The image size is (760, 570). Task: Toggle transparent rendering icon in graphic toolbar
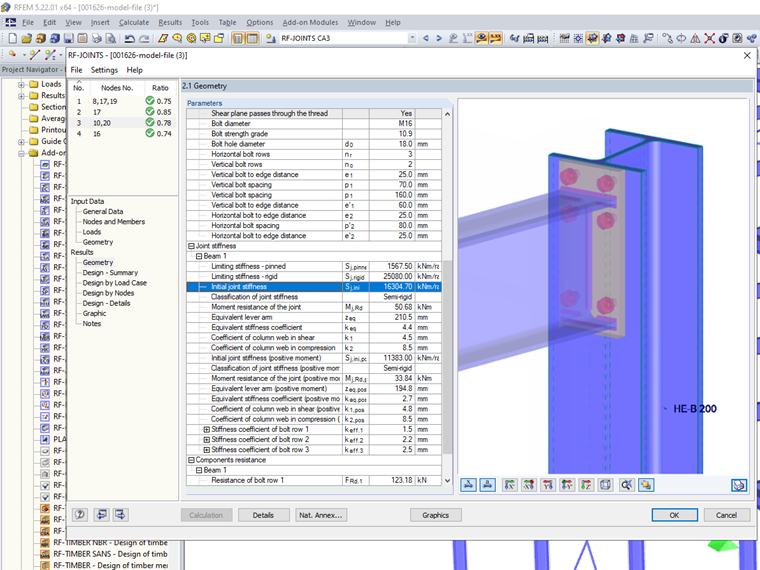tap(646, 485)
